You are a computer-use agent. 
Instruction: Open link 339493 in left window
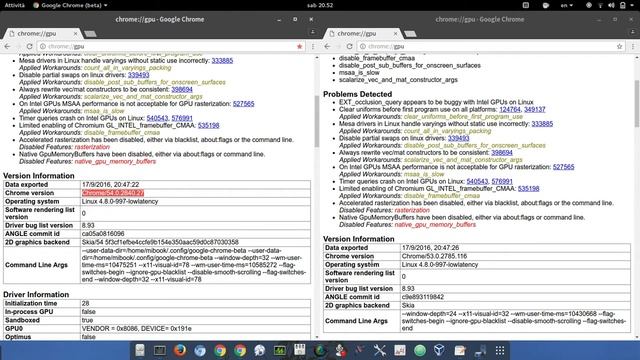tap(138, 75)
